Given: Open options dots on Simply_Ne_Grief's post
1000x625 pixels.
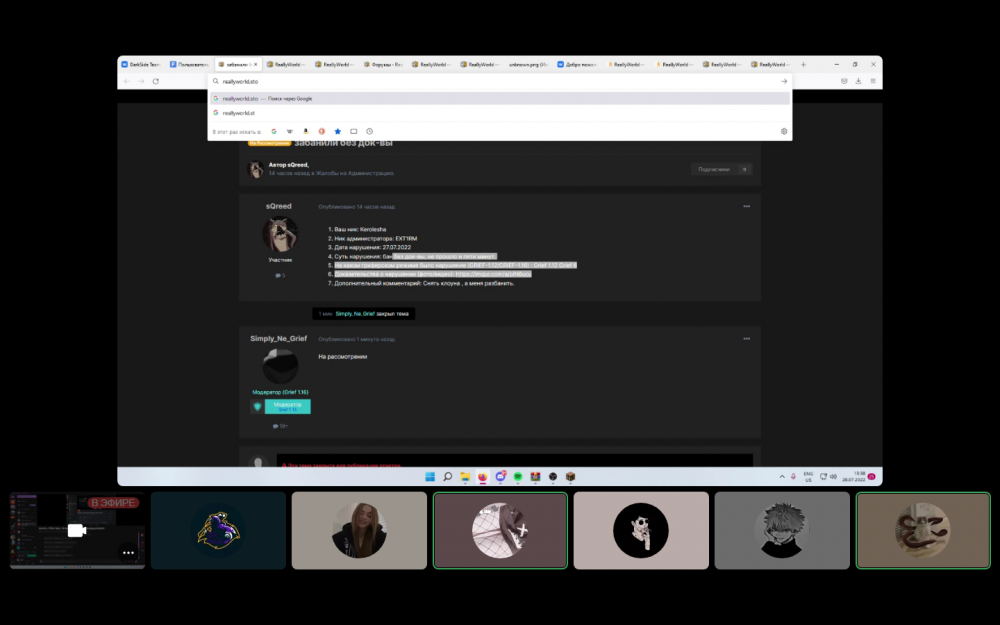Looking at the screenshot, I should point(746,339).
